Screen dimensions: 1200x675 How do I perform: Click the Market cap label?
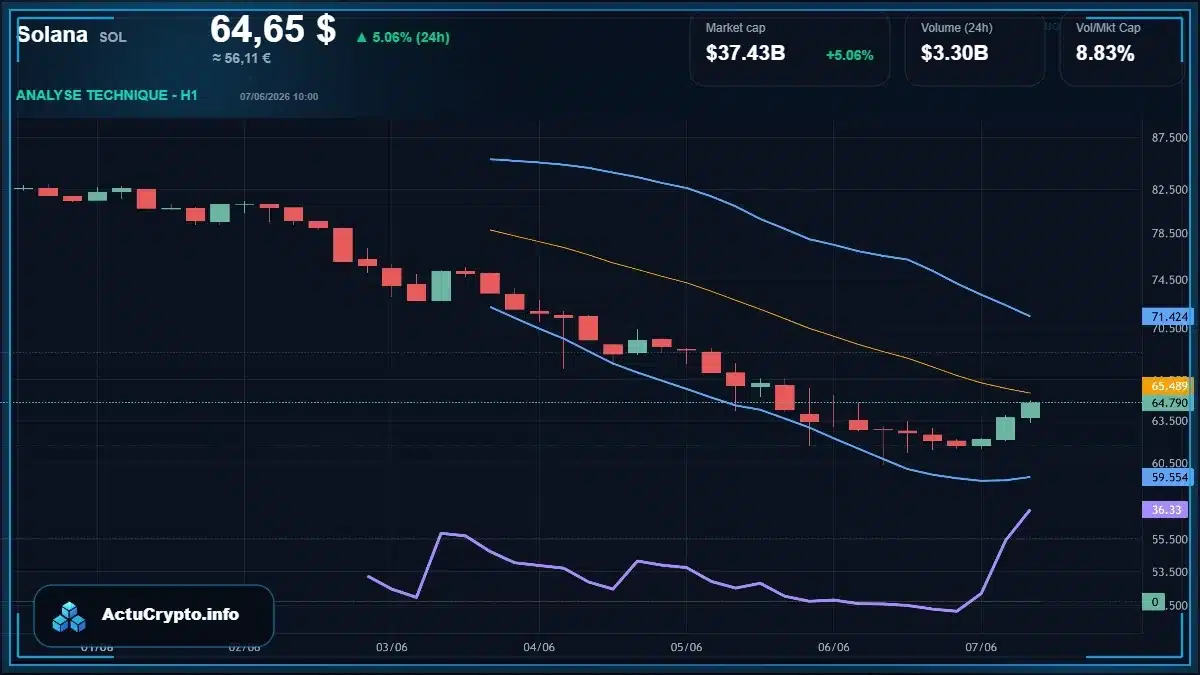point(735,28)
